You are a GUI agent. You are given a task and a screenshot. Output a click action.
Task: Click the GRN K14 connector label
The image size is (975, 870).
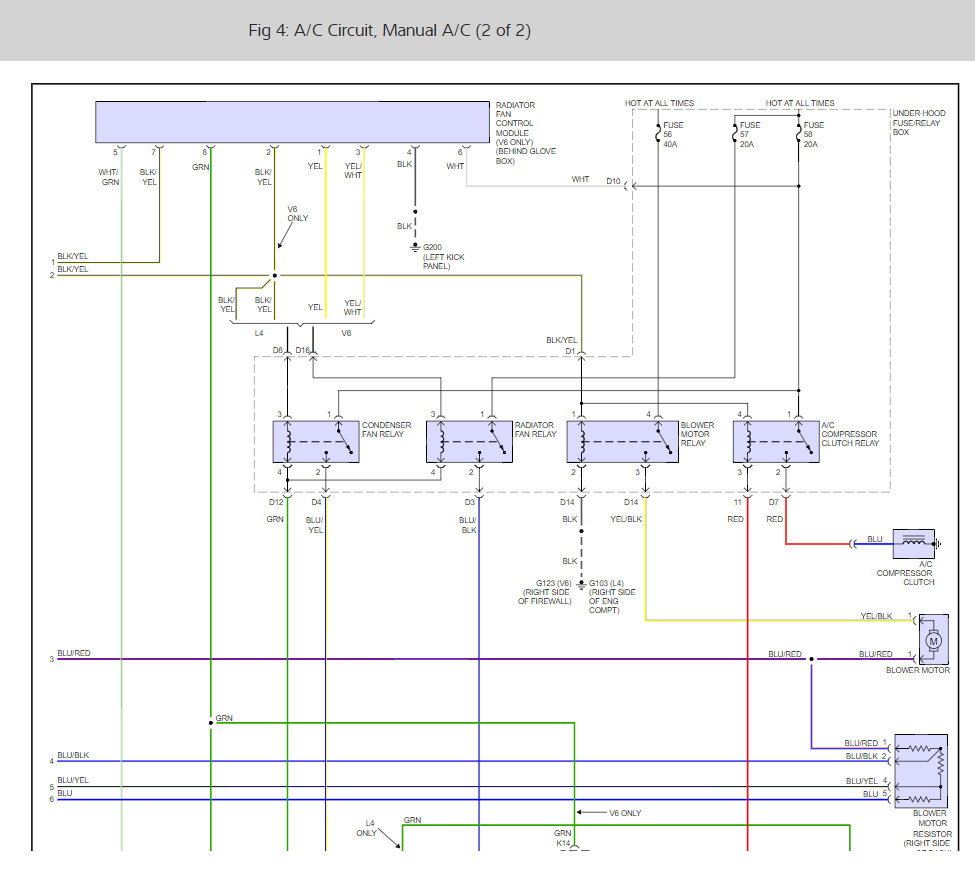562,838
